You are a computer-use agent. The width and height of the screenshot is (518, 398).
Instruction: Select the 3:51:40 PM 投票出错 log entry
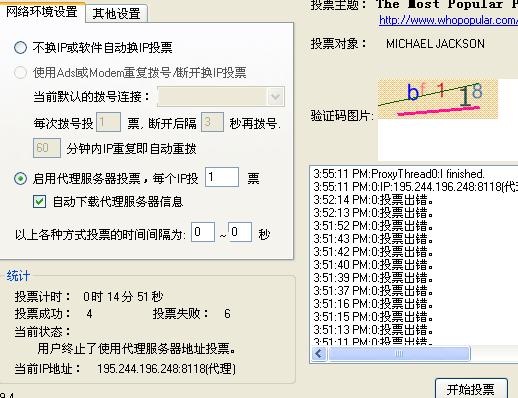(x=373, y=265)
